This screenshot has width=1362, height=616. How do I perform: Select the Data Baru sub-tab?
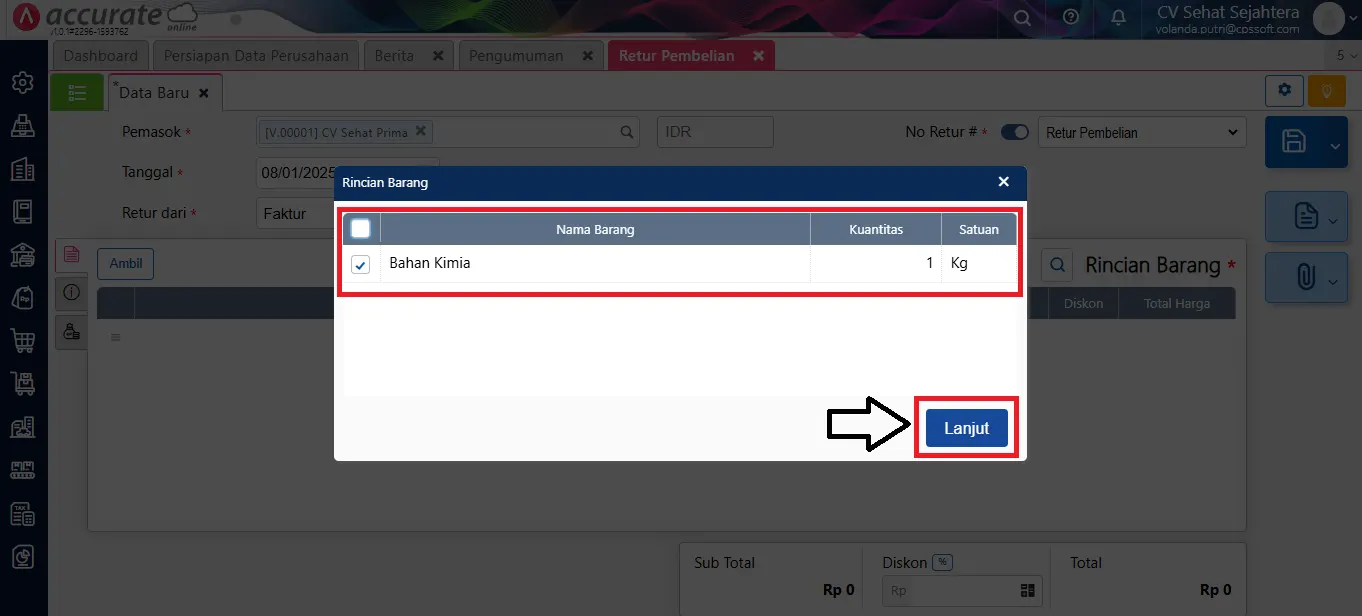point(154,92)
